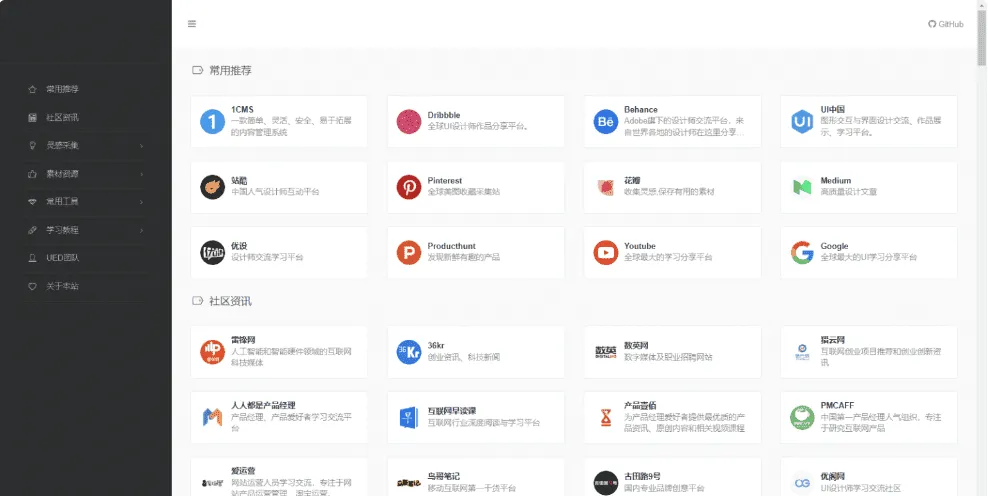Select 常用推荐 in the sidebar
The height and width of the screenshot is (496, 988).
(x=62, y=89)
